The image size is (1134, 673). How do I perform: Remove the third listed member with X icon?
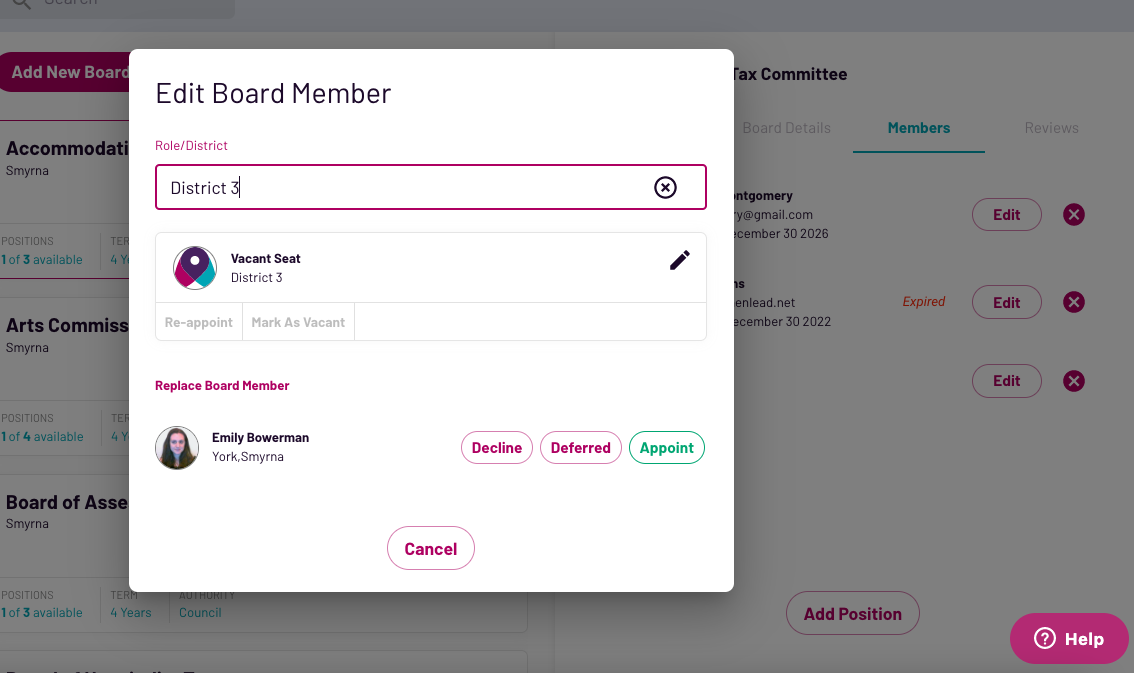point(1073,381)
